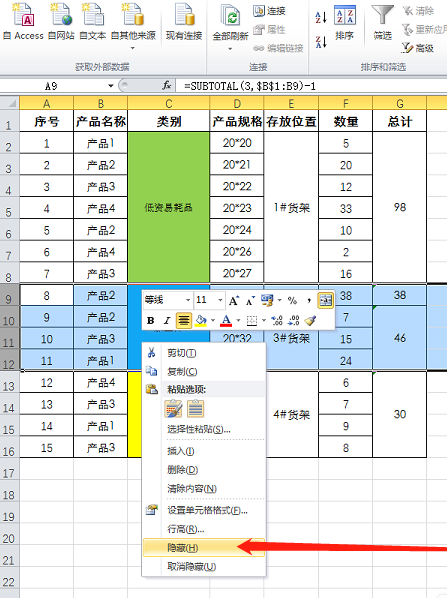Toggle center alignment in mini toolbar
The image size is (447, 598).
click(x=183, y=320)
